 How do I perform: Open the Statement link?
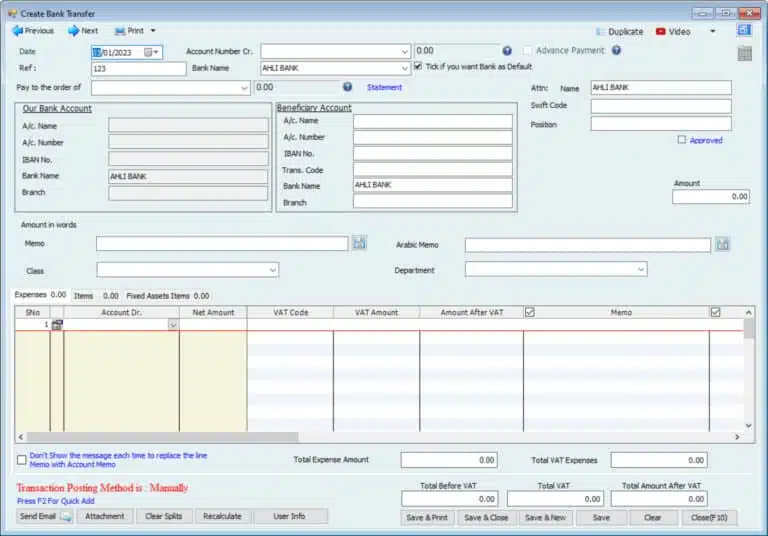[384, 88]
